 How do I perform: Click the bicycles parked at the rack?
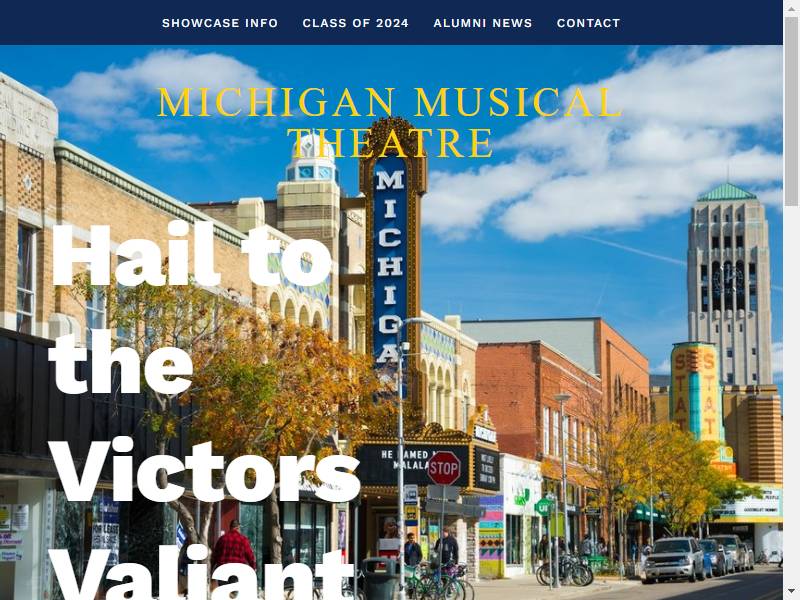(x=564, y=569)
